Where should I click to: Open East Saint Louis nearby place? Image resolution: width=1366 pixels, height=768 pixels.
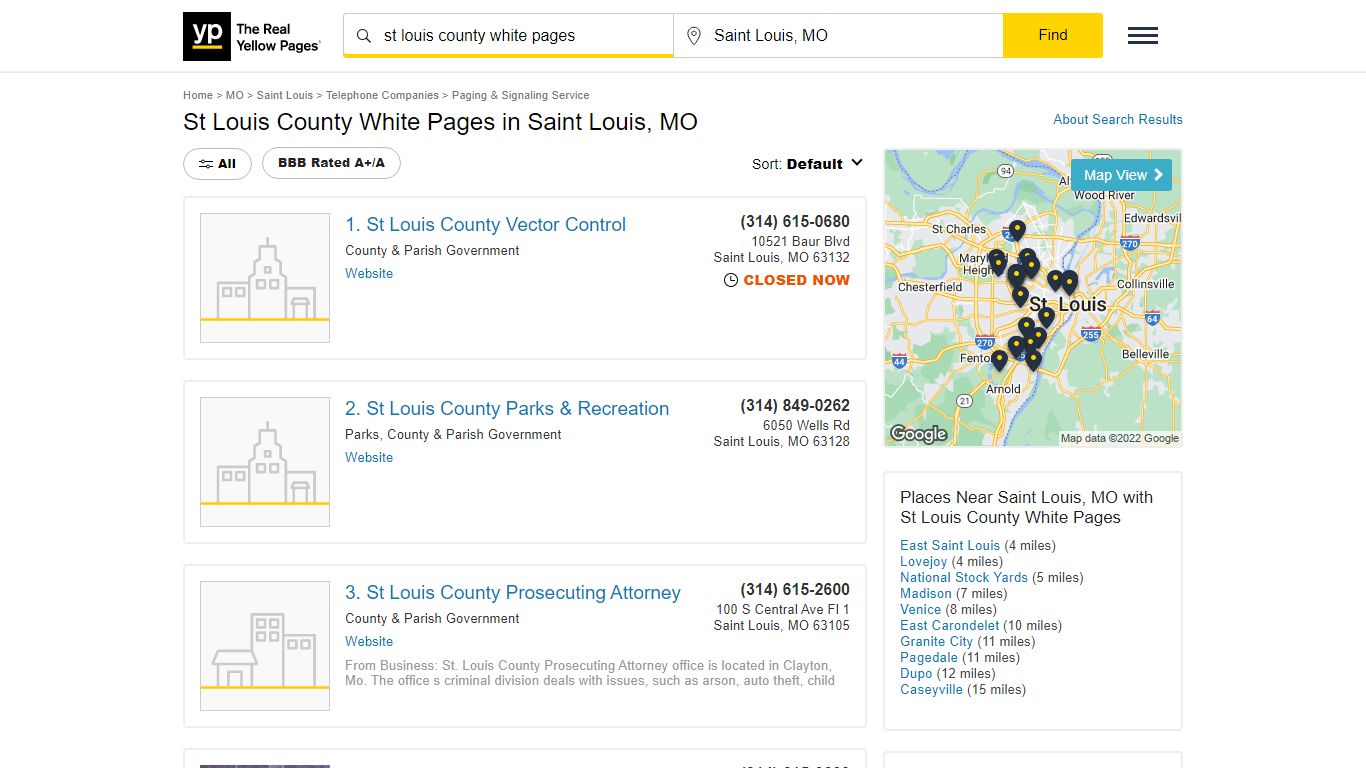[x=950, y=545]
